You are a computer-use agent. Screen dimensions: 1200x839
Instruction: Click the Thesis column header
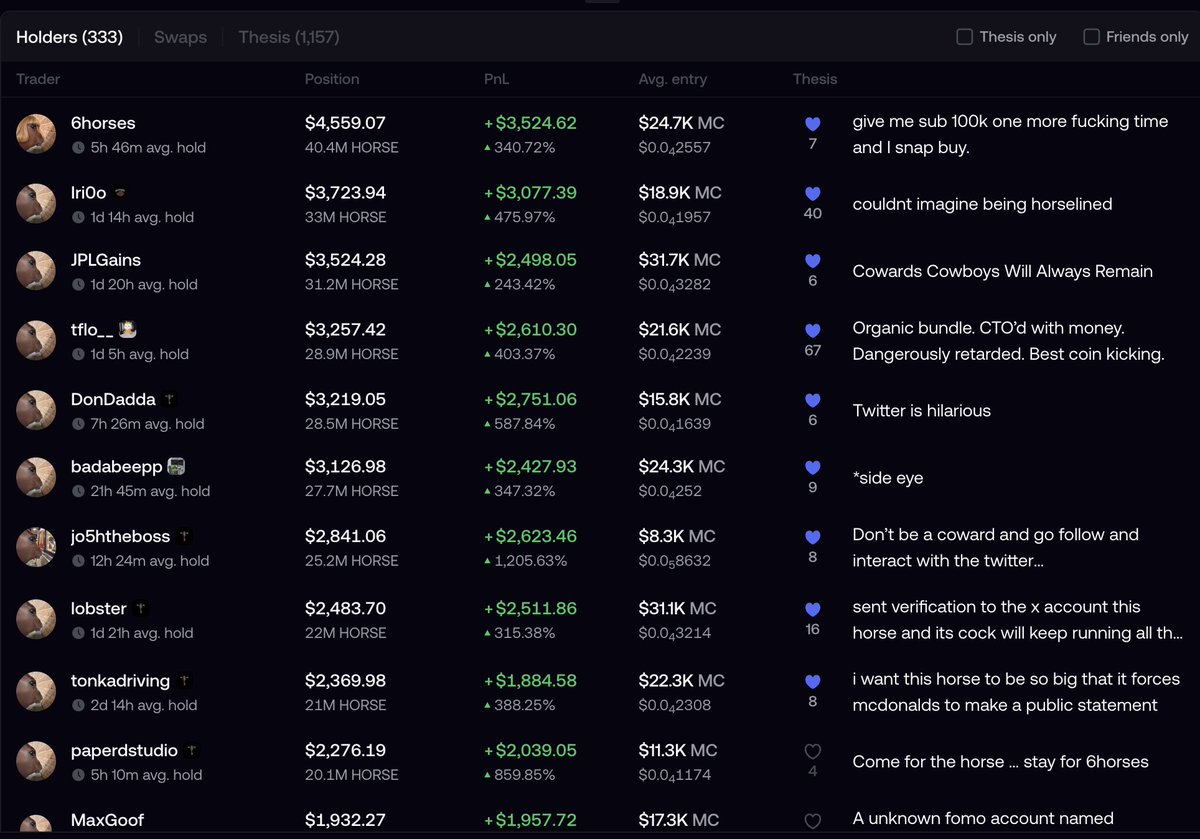[815, 79]
